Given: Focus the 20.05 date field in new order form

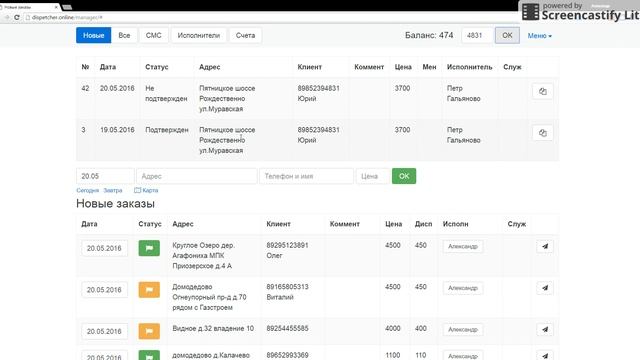Looking at the screenshot, I should 105,176.
